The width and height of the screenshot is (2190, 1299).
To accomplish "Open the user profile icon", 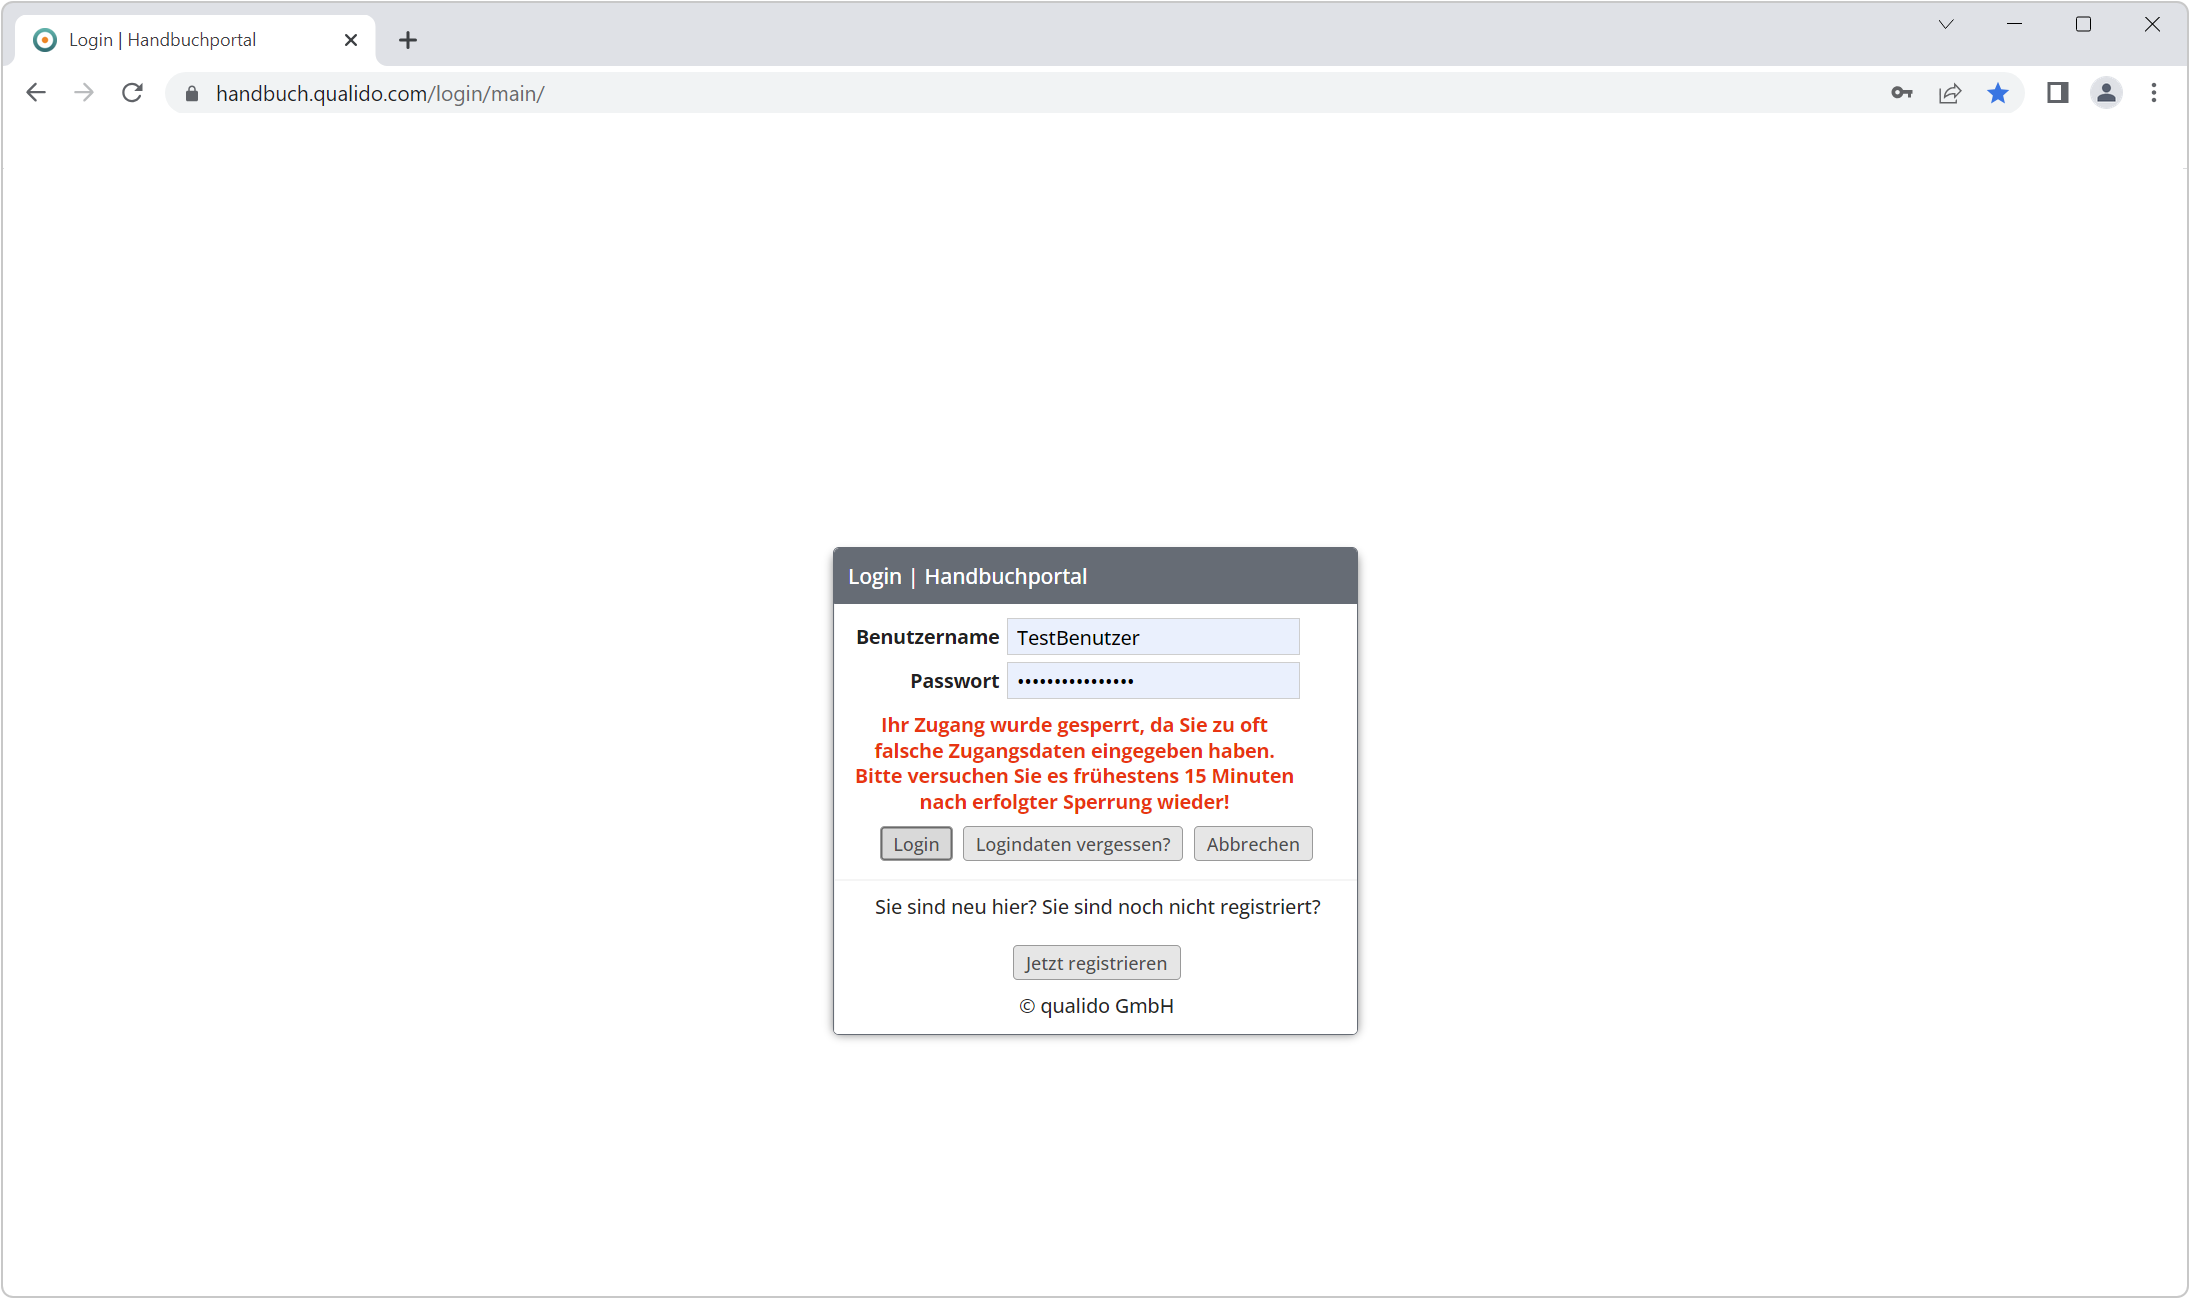I will [2106, 93].
